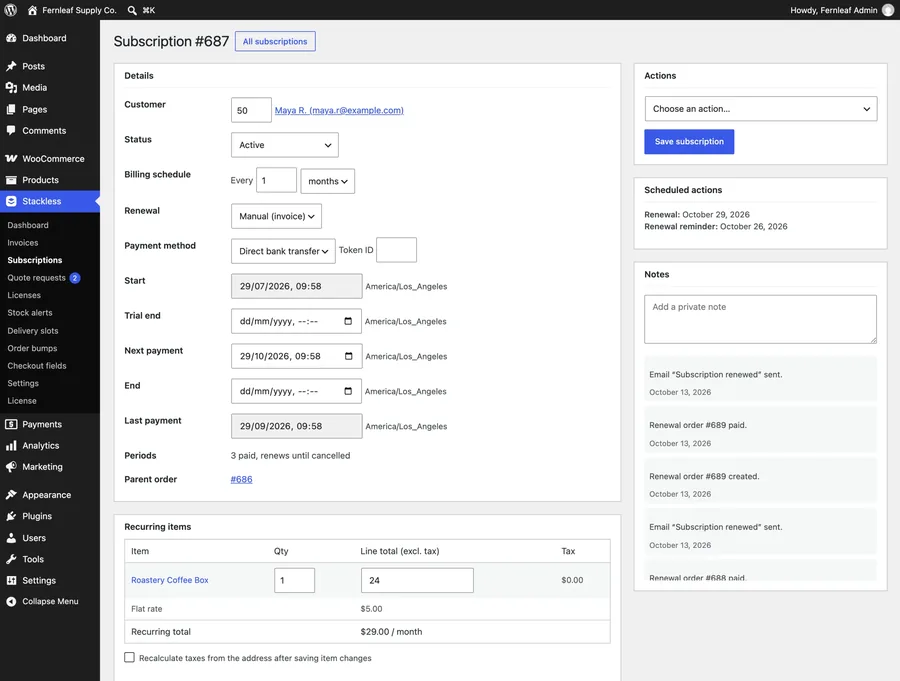900x681 pixels.
Task: Open Quote requests submenu item
Action: pyautogui.click(x=37, y=278)
